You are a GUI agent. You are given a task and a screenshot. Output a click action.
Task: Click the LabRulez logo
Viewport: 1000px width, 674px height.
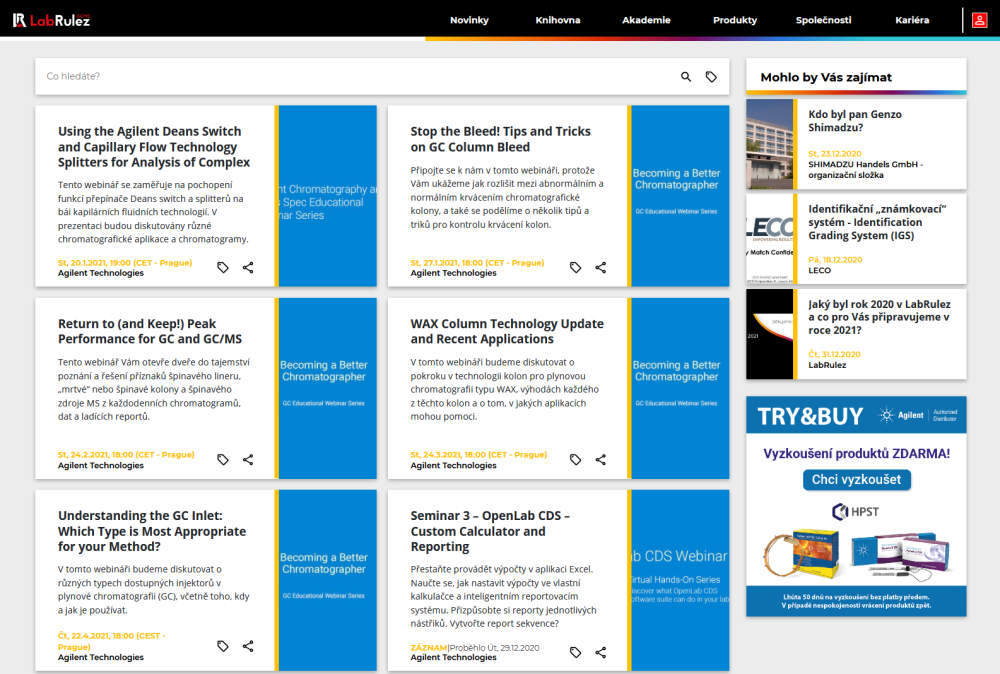[x=52, y=20]
